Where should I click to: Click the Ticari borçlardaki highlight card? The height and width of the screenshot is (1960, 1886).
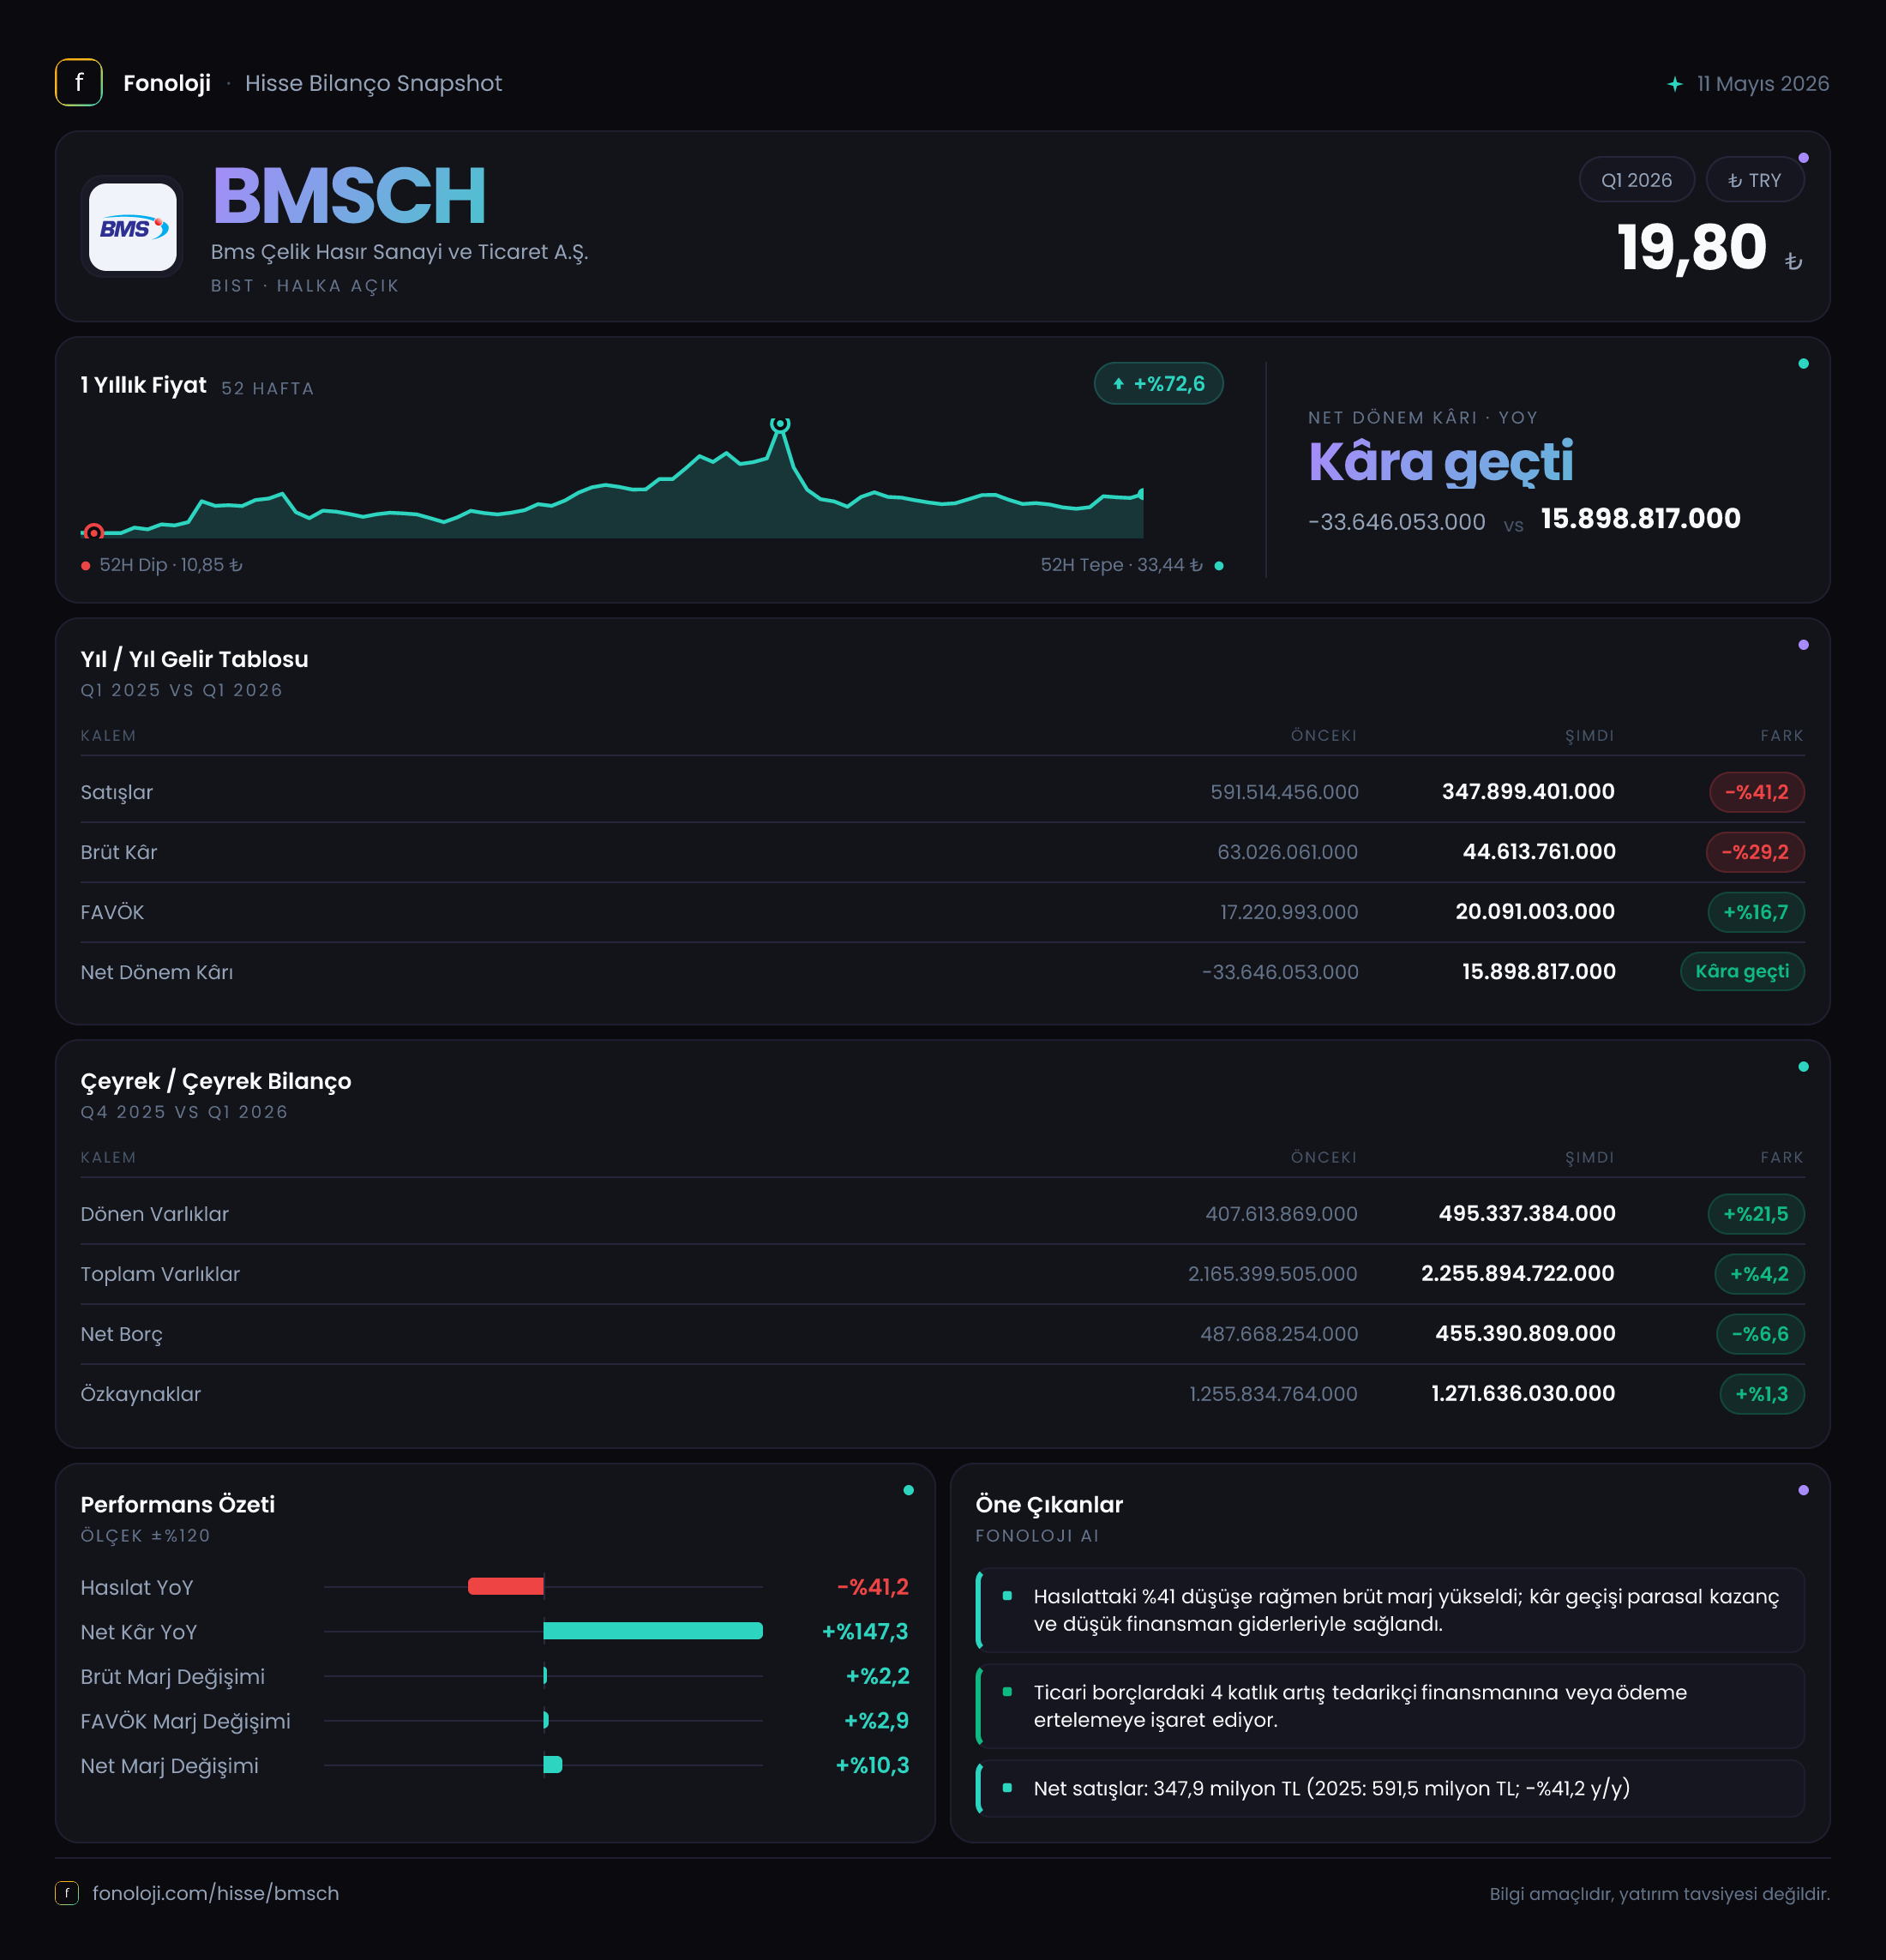click(x=1390, y=1706)
